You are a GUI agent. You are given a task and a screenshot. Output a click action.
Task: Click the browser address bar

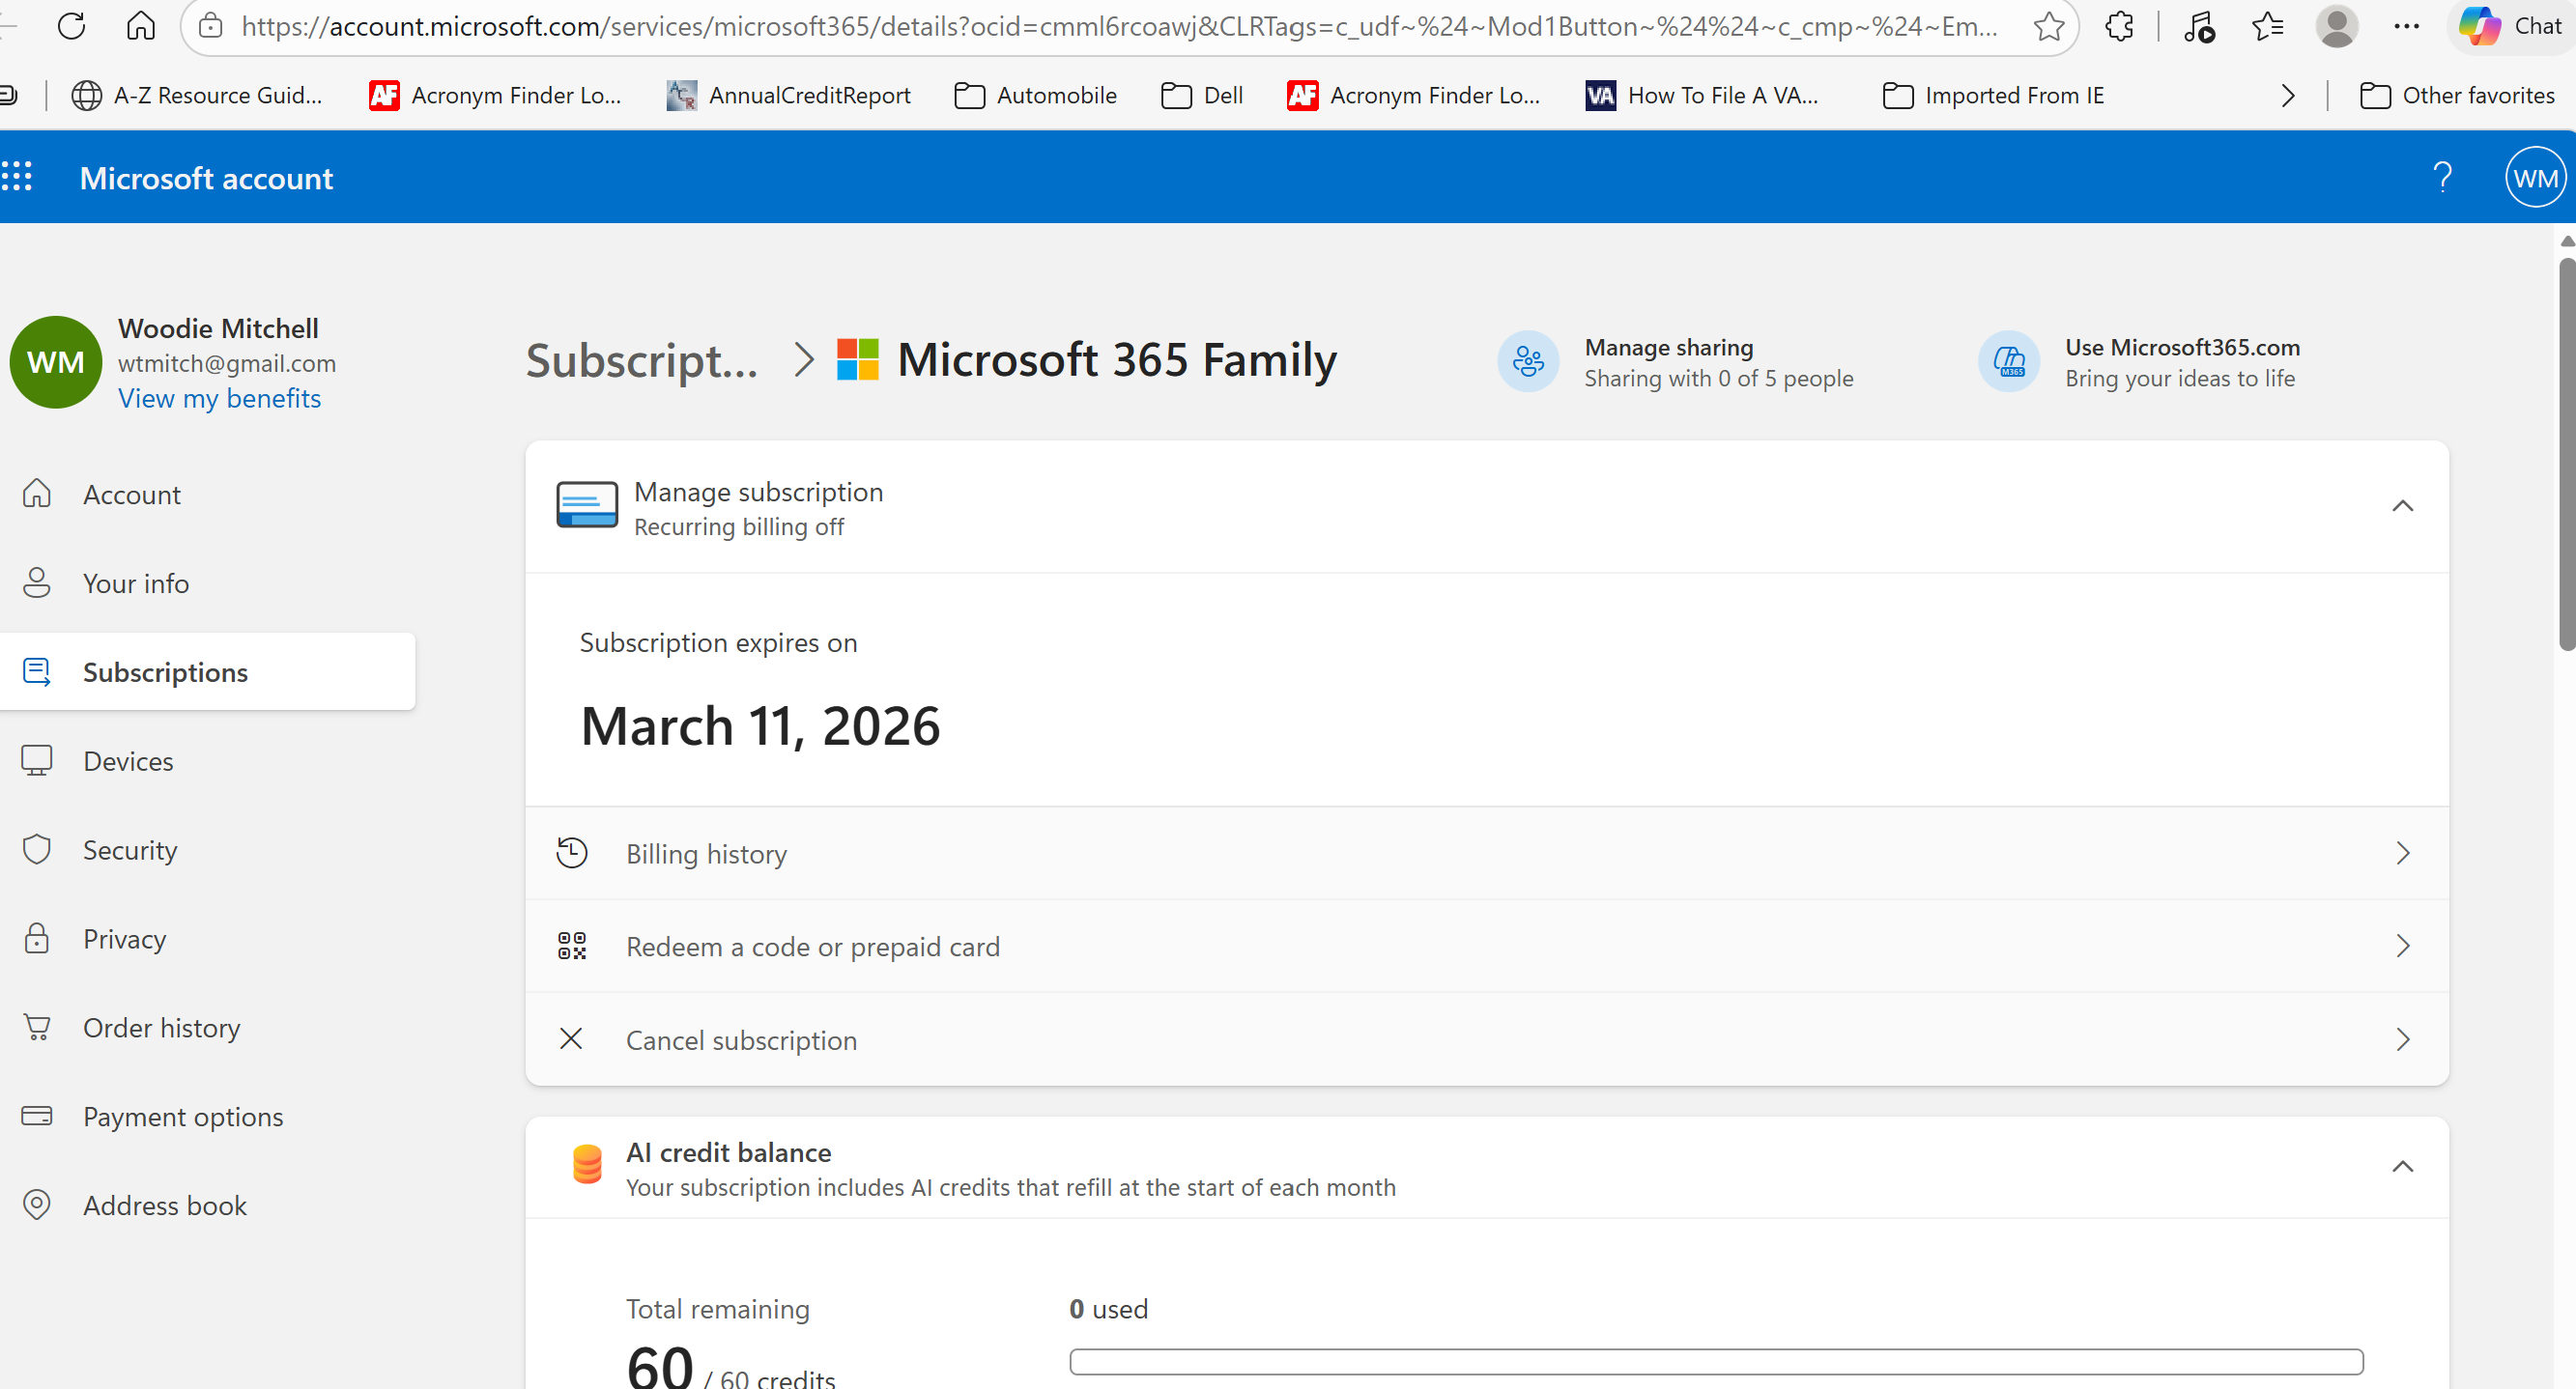[1118, 26]
